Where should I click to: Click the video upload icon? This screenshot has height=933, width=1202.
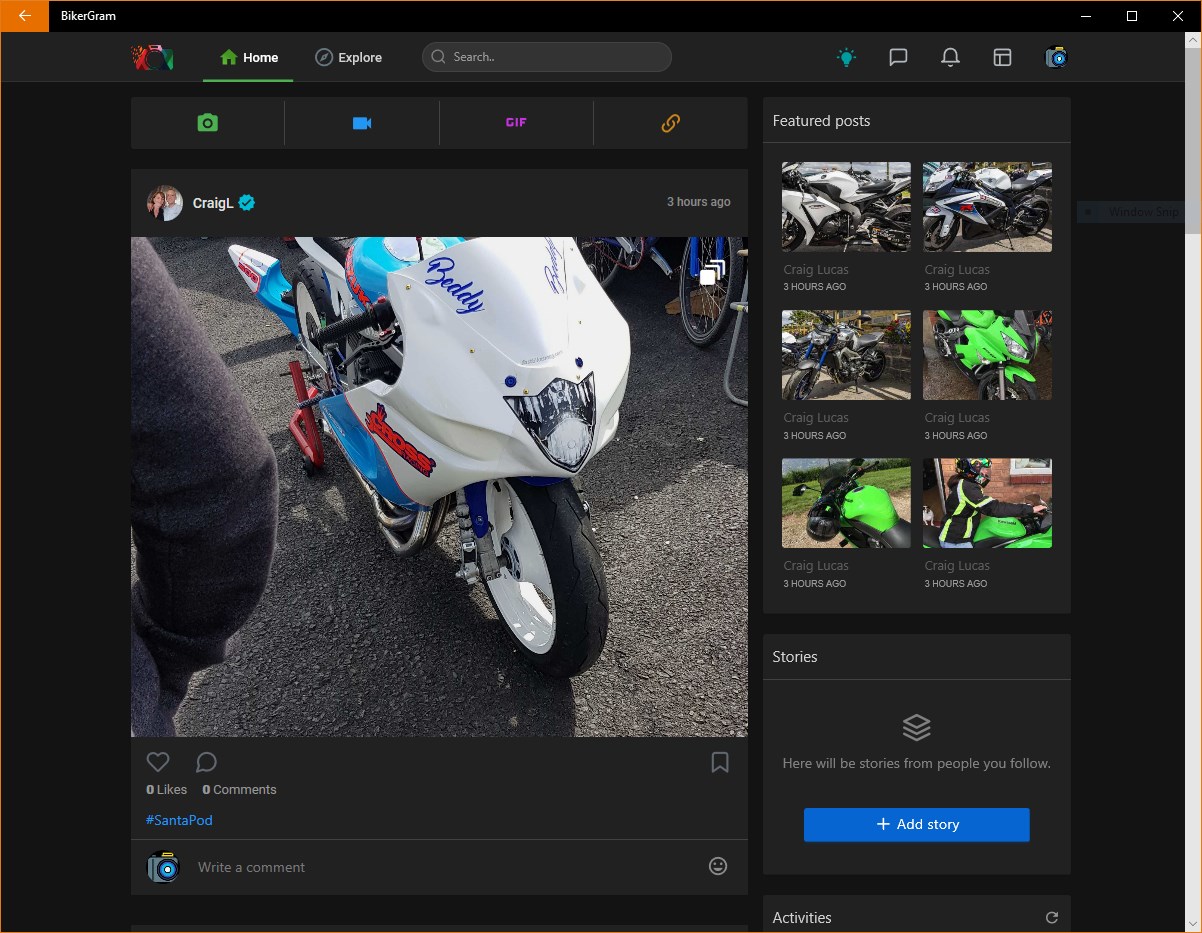[362, 123]
